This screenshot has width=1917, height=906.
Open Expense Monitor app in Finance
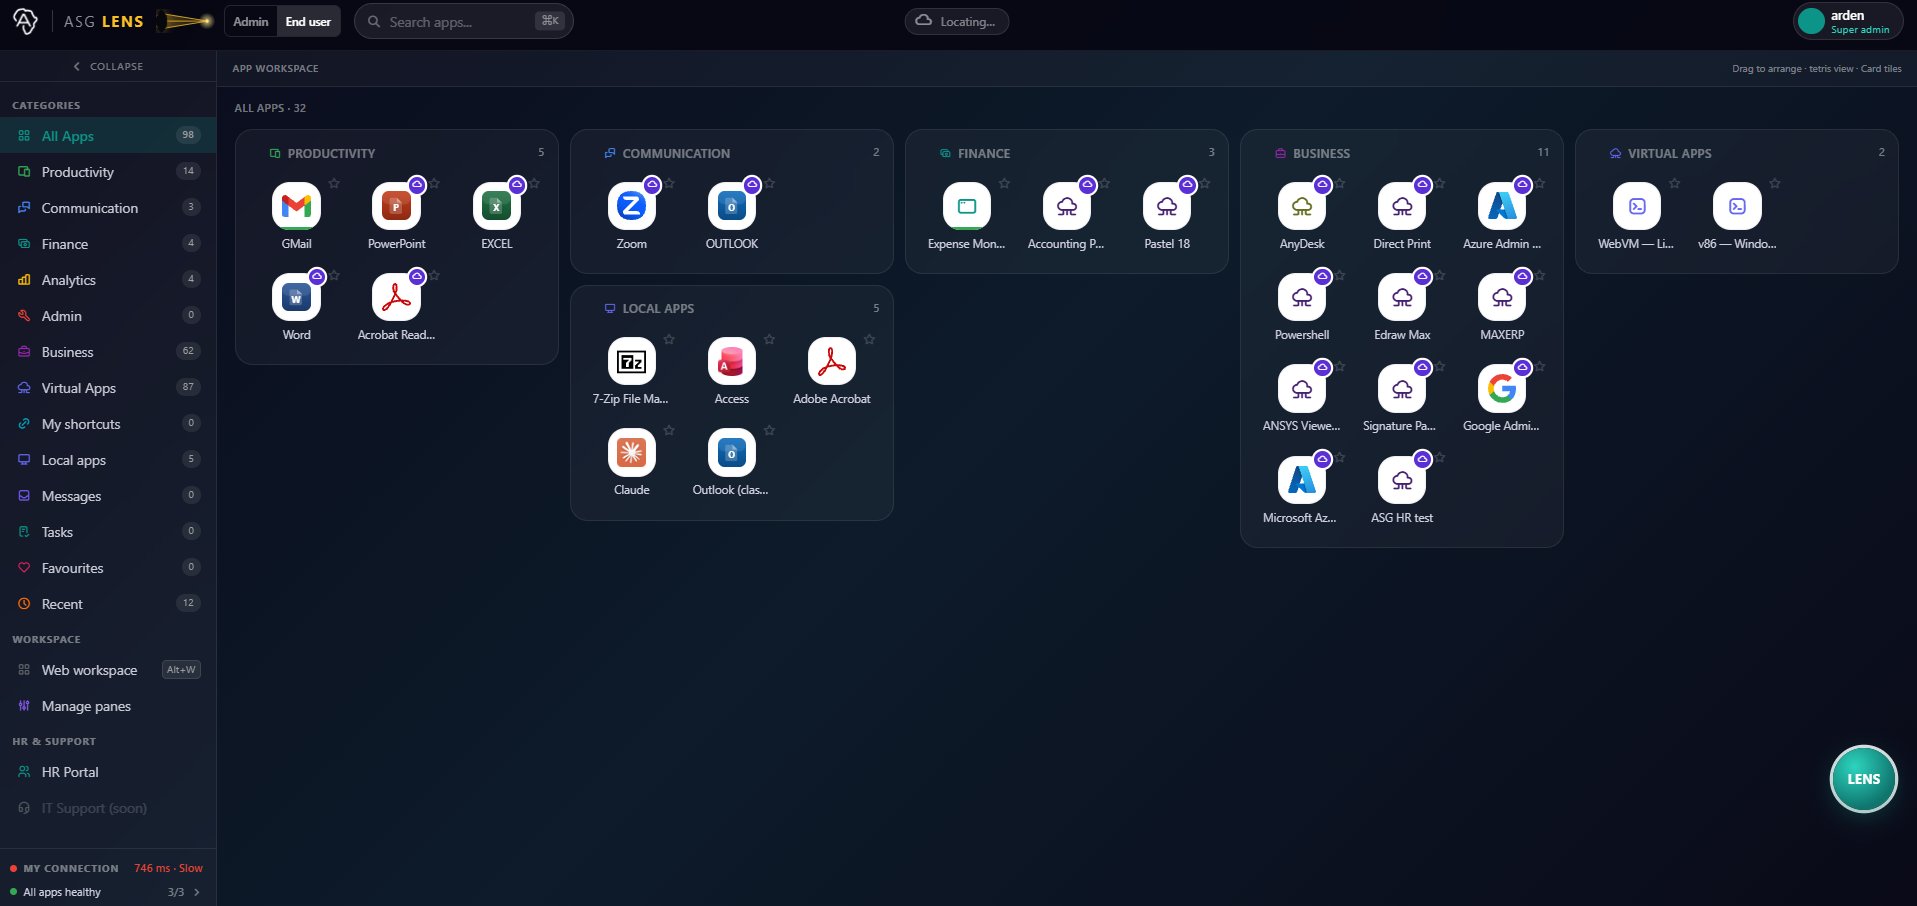pyautogui.click(x=966, y=206)
